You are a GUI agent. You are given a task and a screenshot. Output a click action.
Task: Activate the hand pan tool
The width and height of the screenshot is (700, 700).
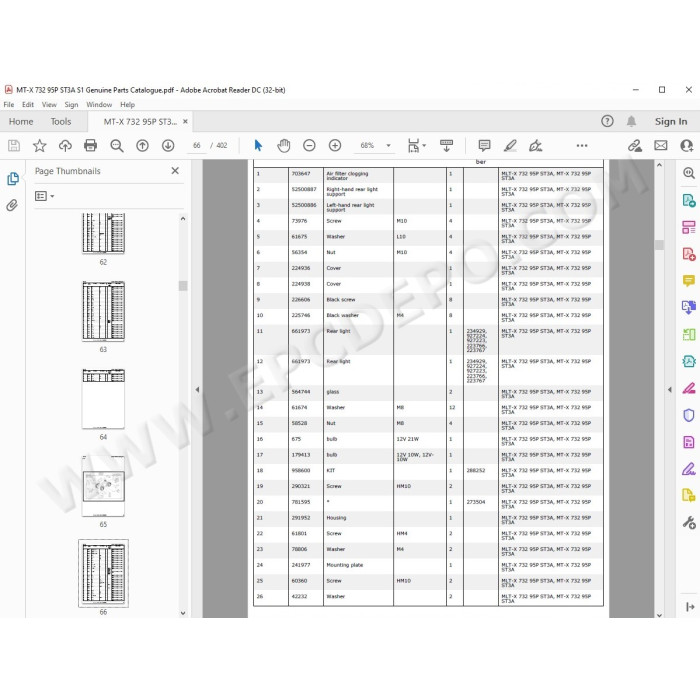click(283, 146)
